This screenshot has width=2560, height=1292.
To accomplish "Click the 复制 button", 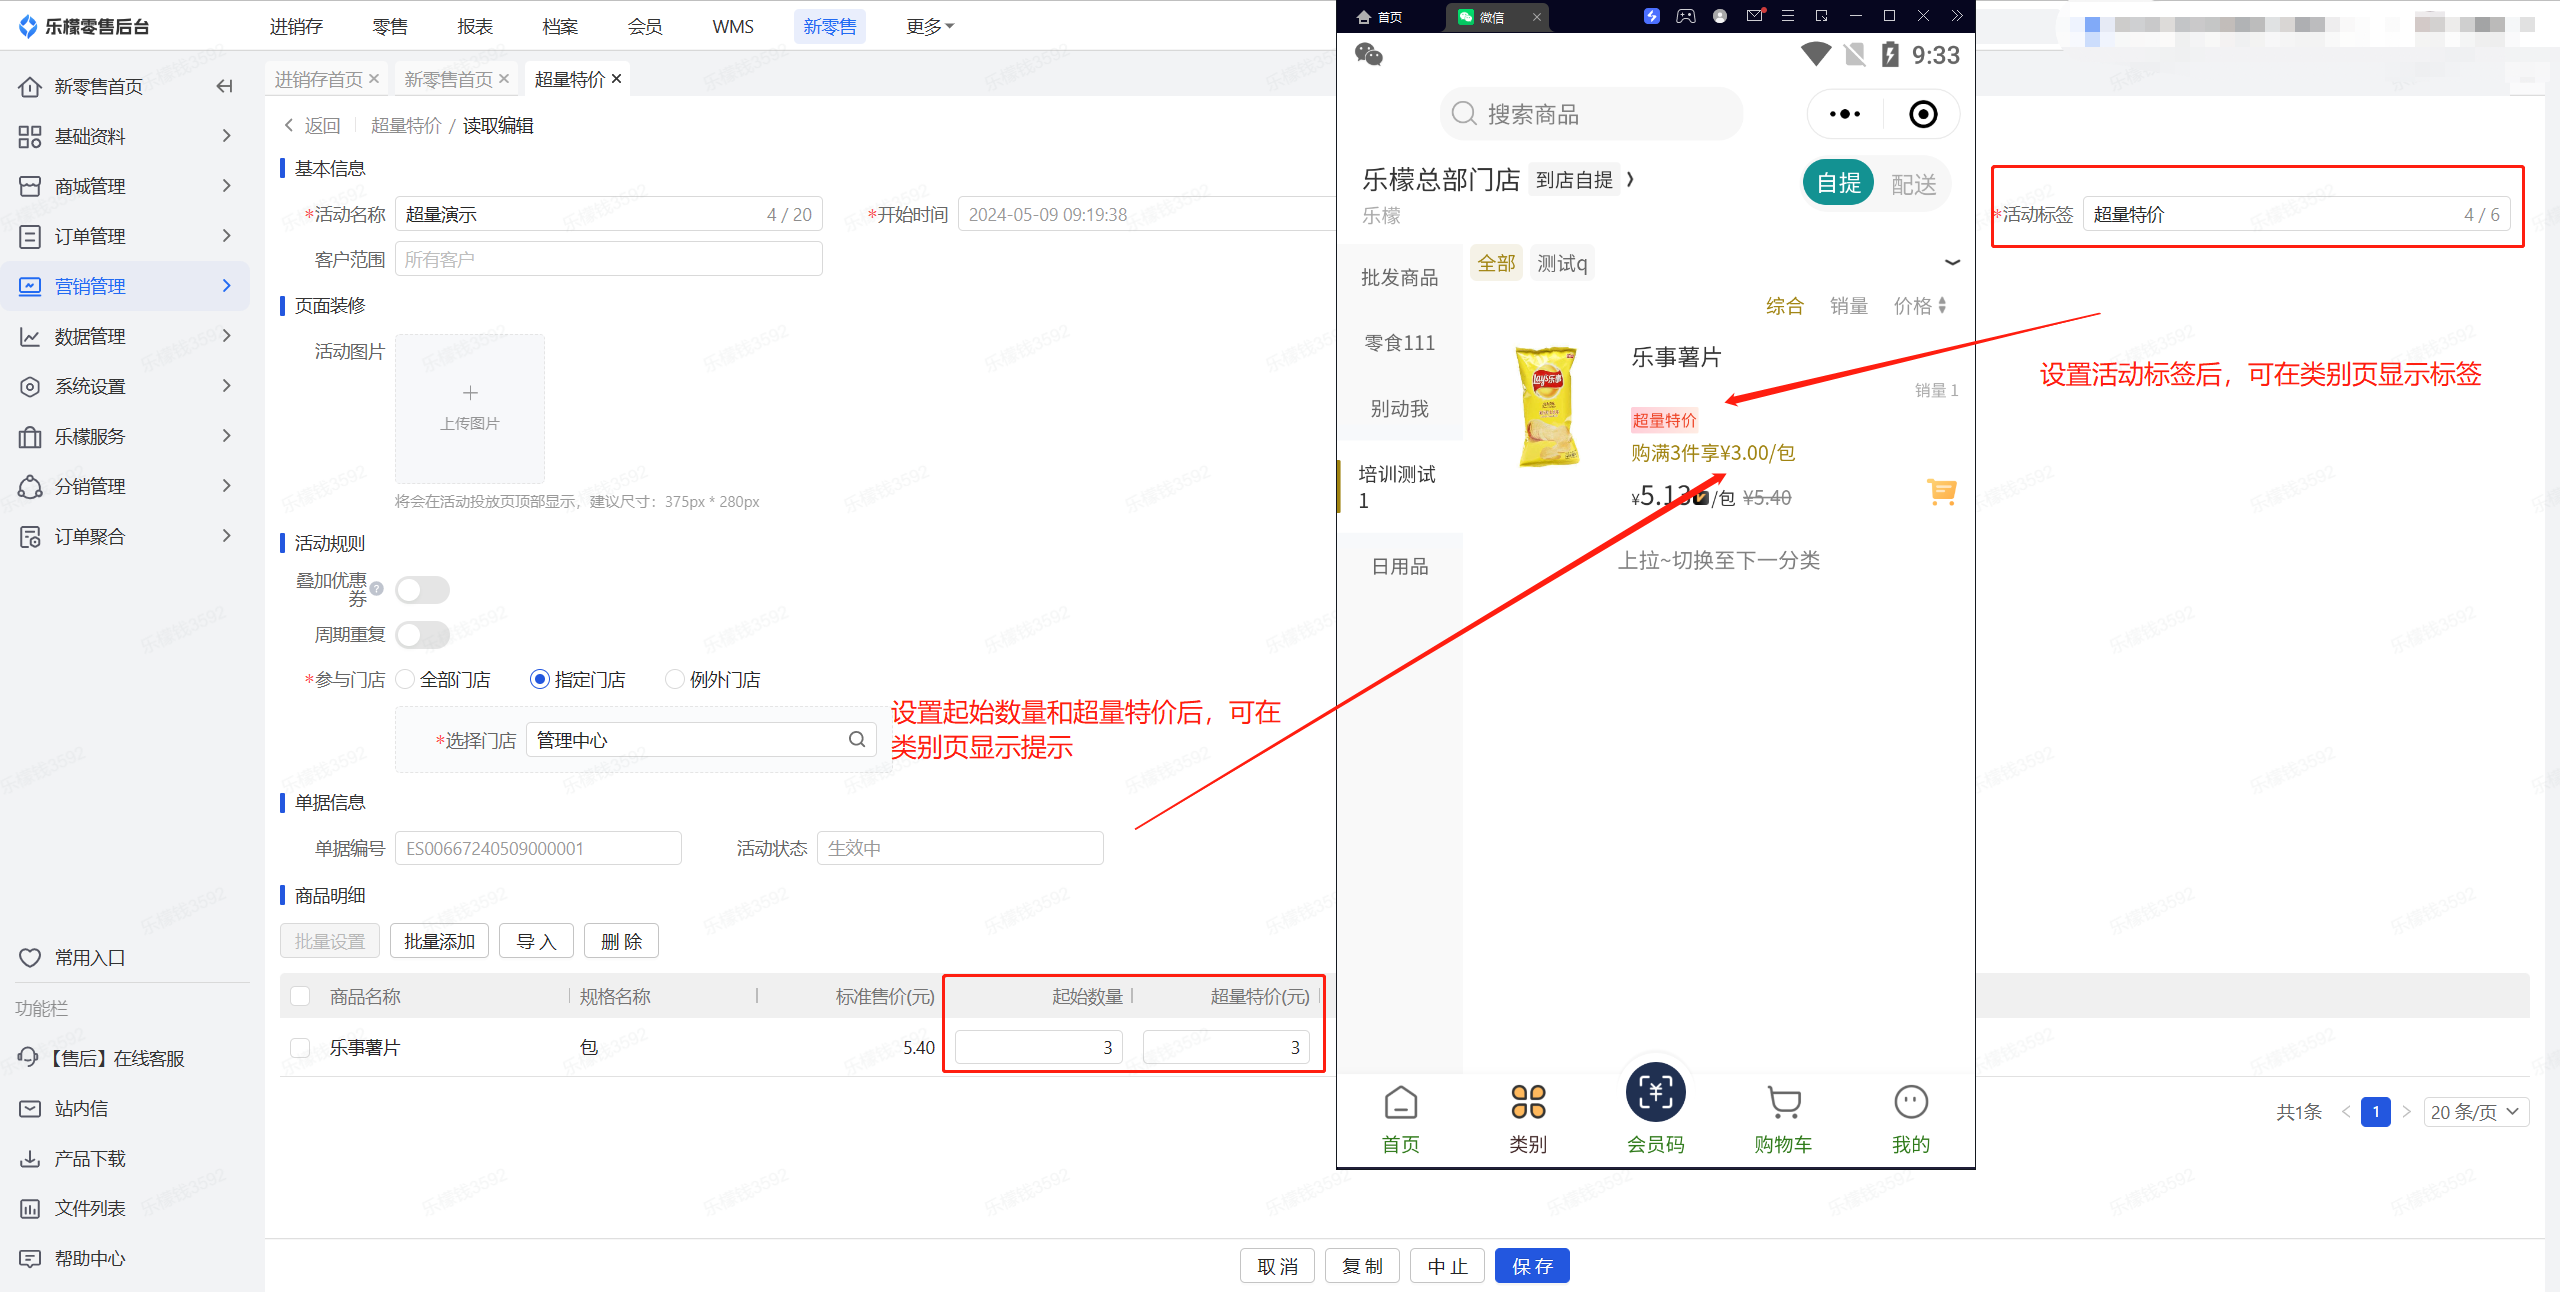I will tap(1362, 1266).
